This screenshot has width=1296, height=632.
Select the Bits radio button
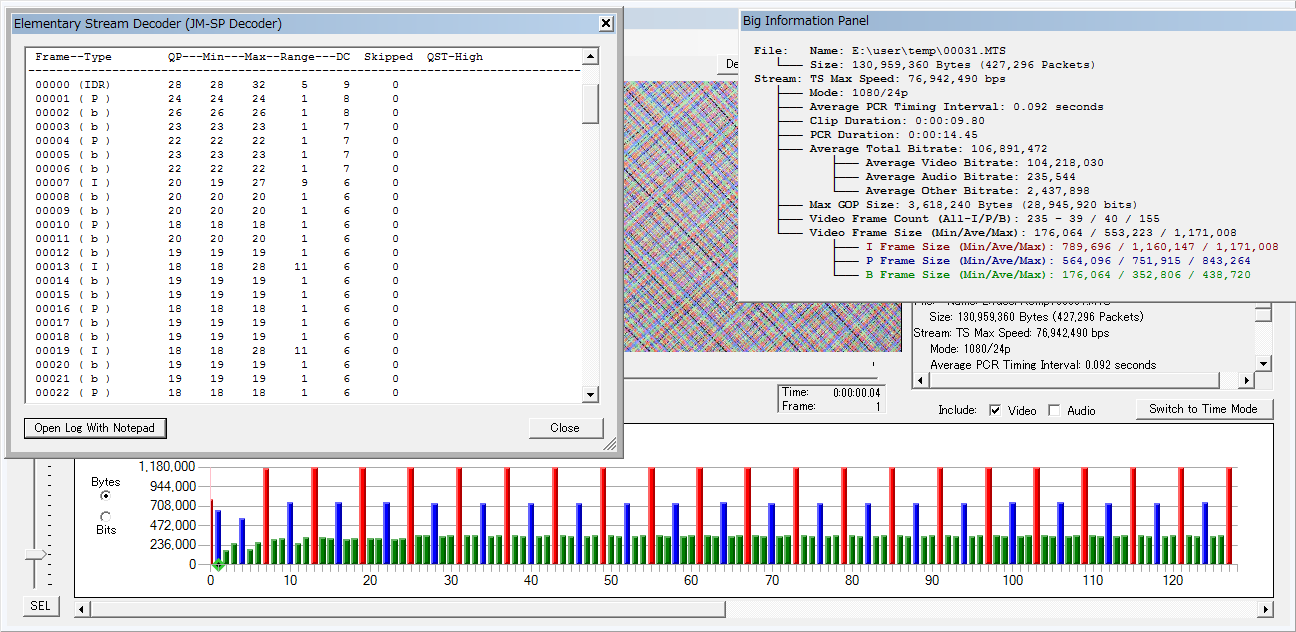(106, 516)
